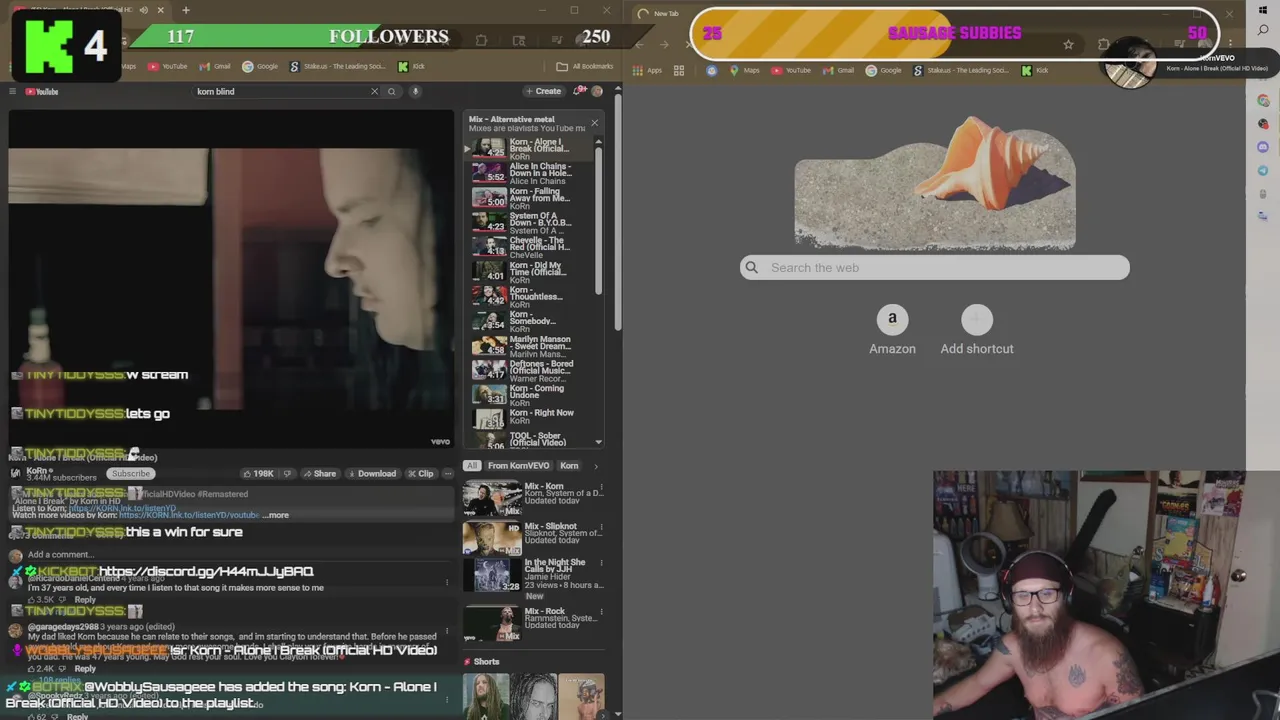This screenshot has height=720, width=1280.
Task: Play Korn - Right Now from the mix
Action: [x=530, y=419]
